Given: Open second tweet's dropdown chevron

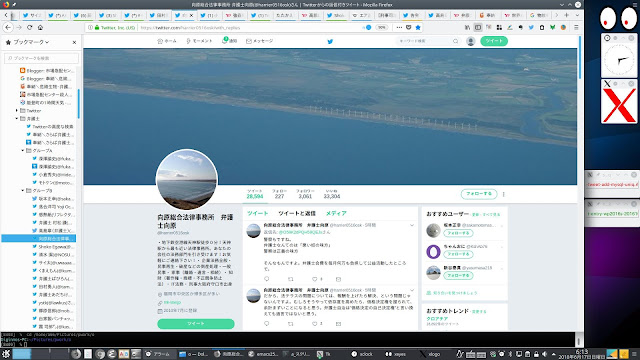Looking at the screenshot, I should click(x=412, y=290).
